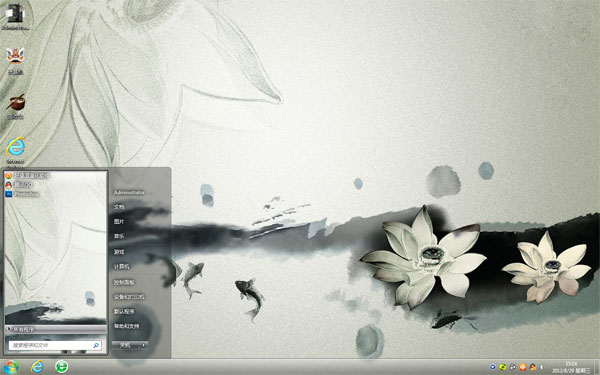Screen dimensions: 600x375
Task: Click the orange tray icon beside QQ
Action: [523, 367]
